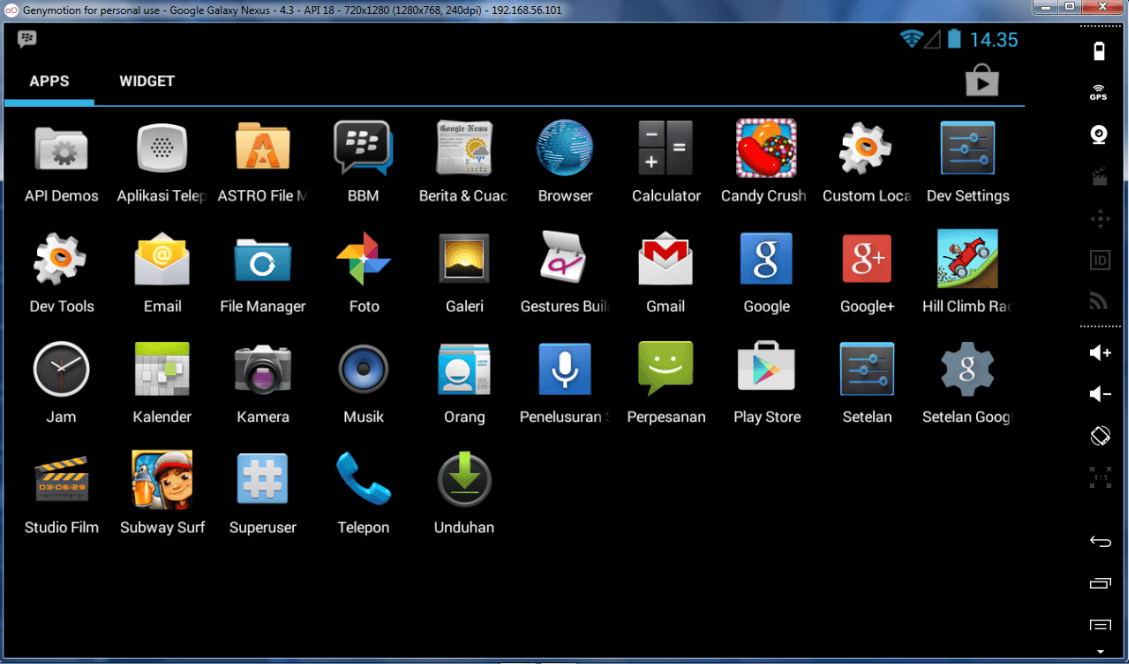This screenshot has height=664, width=1129.
Task: Open Android menu via Genymotion sidebar
Action: (1100, 625)
